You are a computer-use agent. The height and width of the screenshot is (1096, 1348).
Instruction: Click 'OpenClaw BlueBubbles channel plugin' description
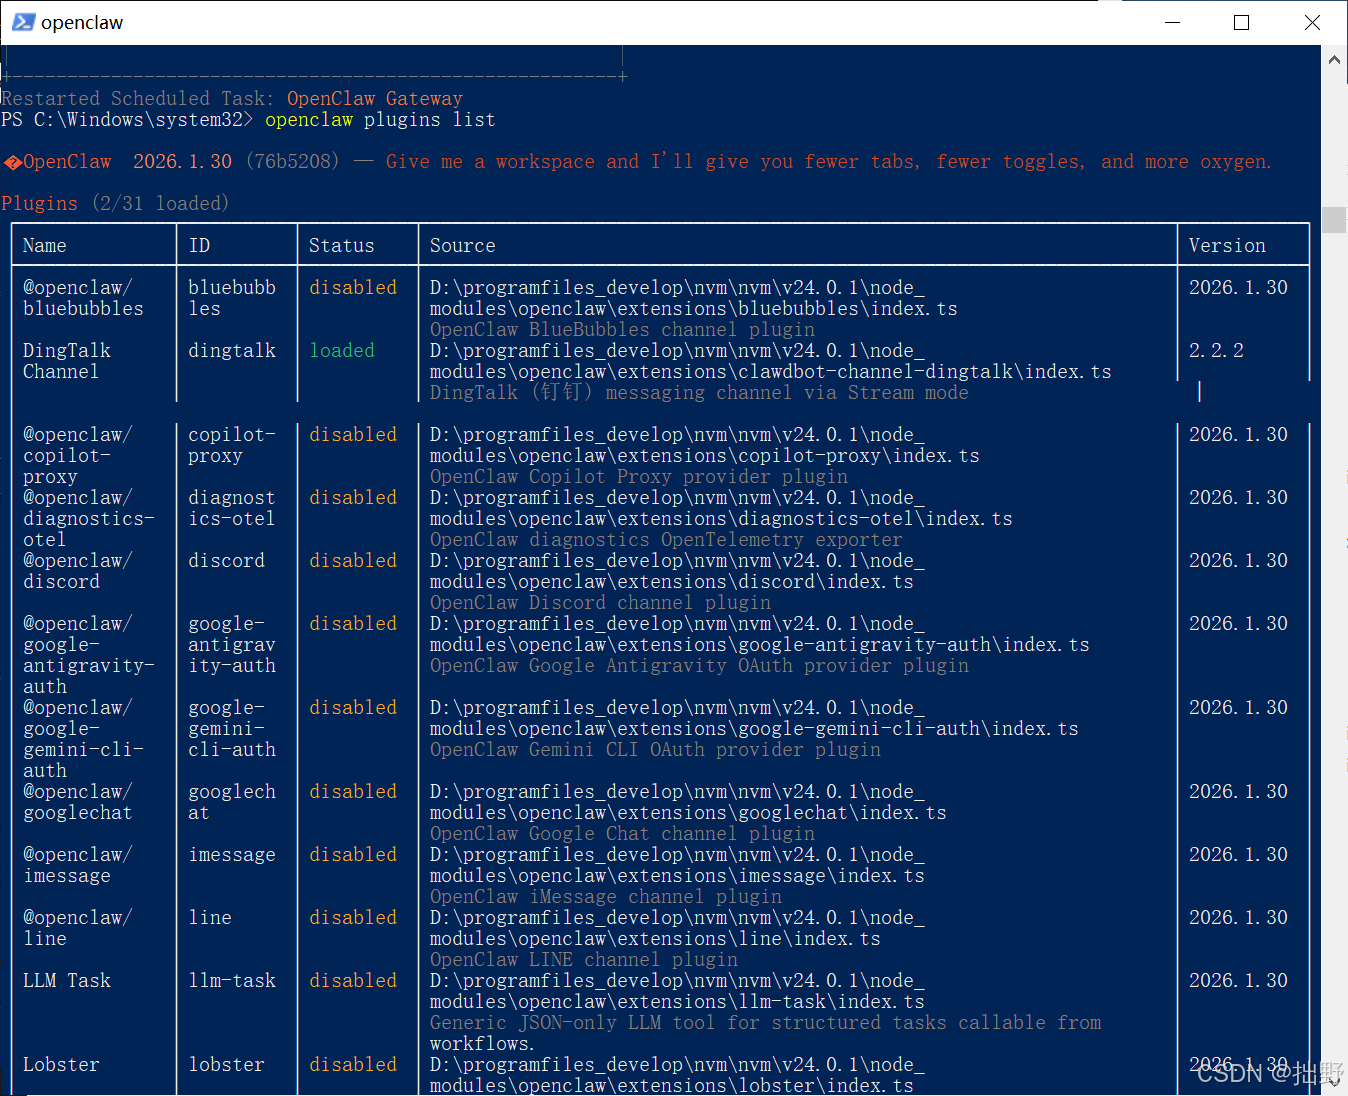tap(622, 329)
